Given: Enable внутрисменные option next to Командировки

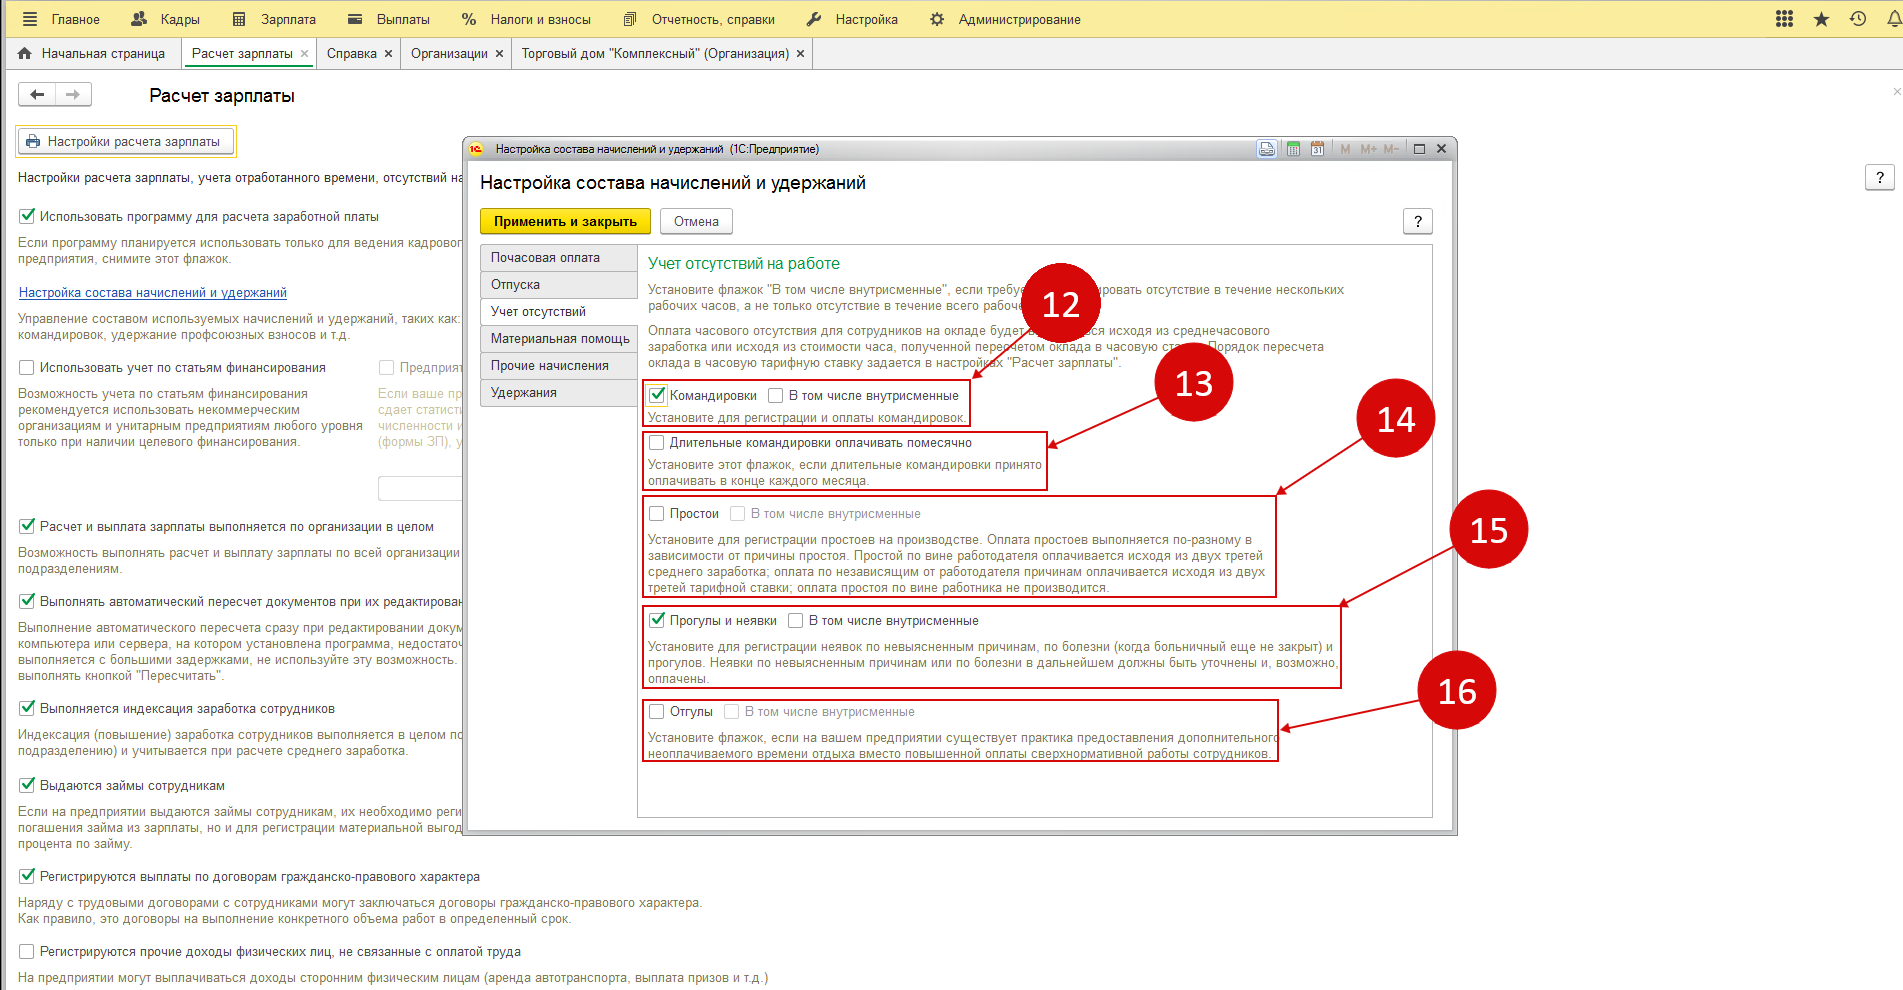Looking at the screenshot, I should pyautogui.click(x=776, y=396).
